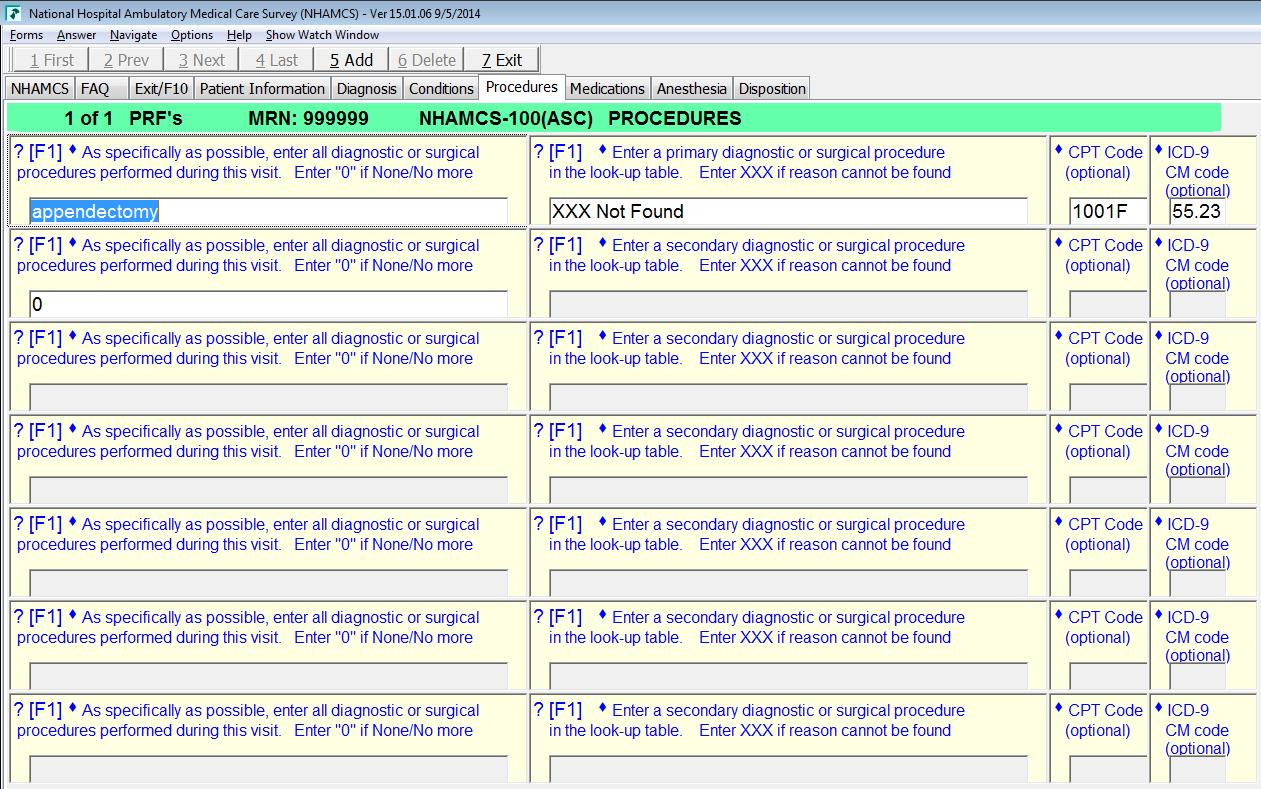Switch to the Medications tab
Viewport: 1261px width, 789px height.
pyautogui.click(x=607, y=89)
